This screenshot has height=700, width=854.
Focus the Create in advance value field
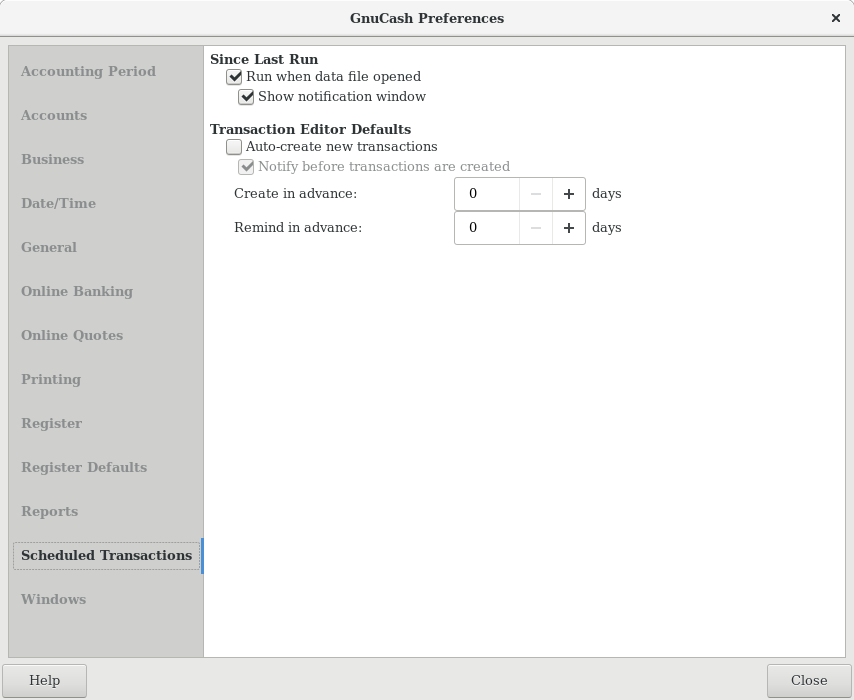[487, 194]
